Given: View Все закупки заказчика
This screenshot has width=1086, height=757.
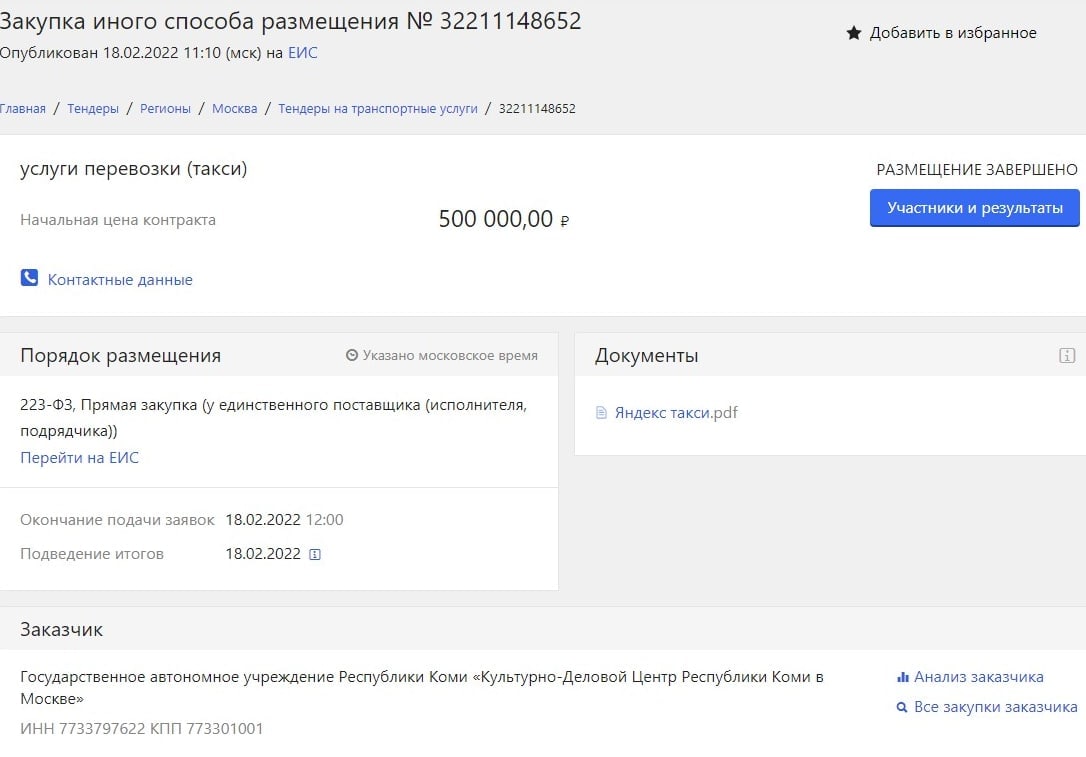Looking at the screenshot, I should pyautogui.click(x=995, y=707).
